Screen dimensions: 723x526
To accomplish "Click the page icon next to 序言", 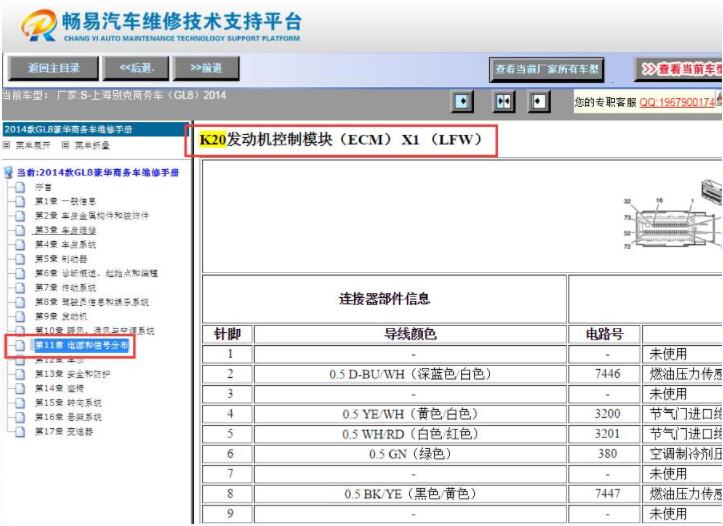I will point(20,187).
